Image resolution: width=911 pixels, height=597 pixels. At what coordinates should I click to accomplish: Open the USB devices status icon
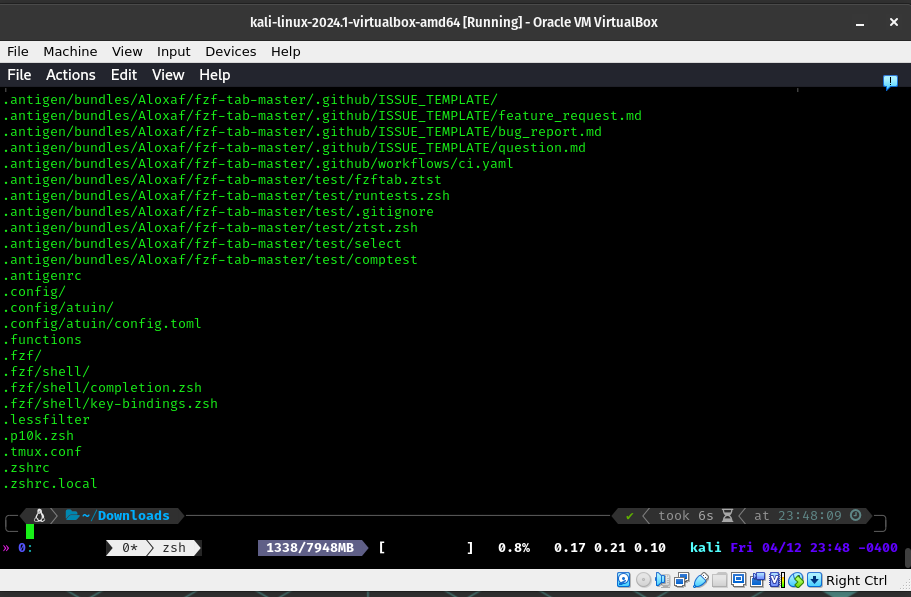tap(701, 580)
